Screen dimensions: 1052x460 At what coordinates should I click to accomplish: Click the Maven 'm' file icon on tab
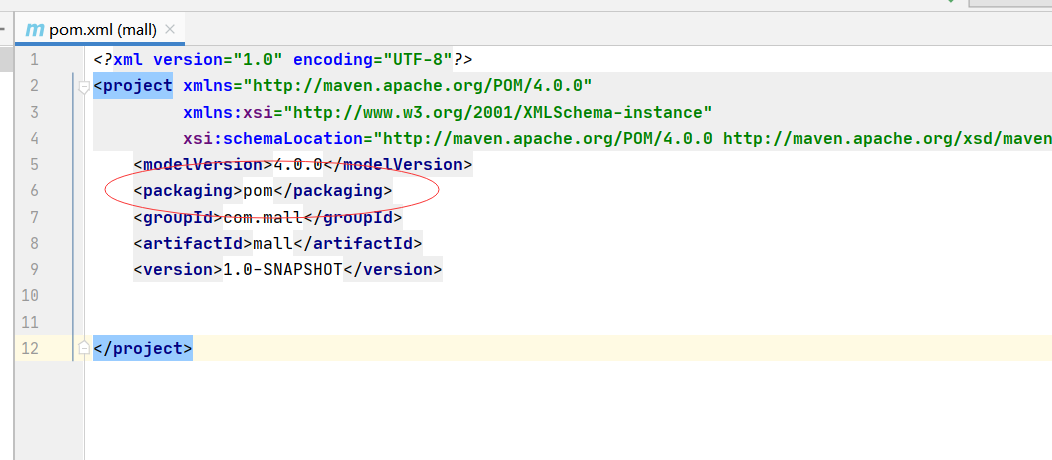[x=34, y=30]
